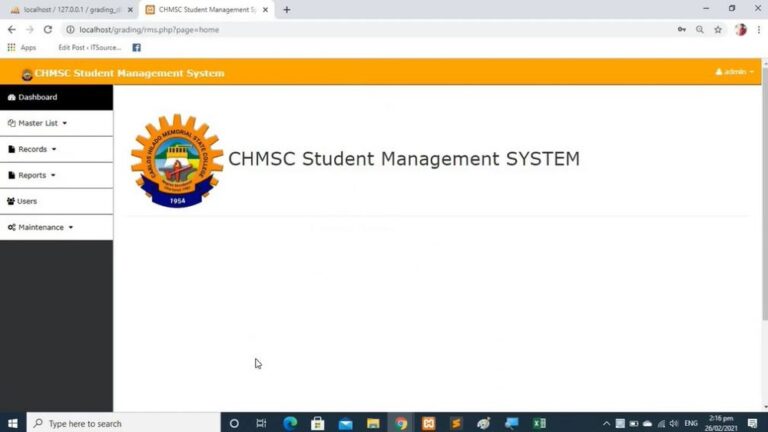Screen dimensions: 768x432
Task: Open the saved passwords key icon
Action: [681, 30]
